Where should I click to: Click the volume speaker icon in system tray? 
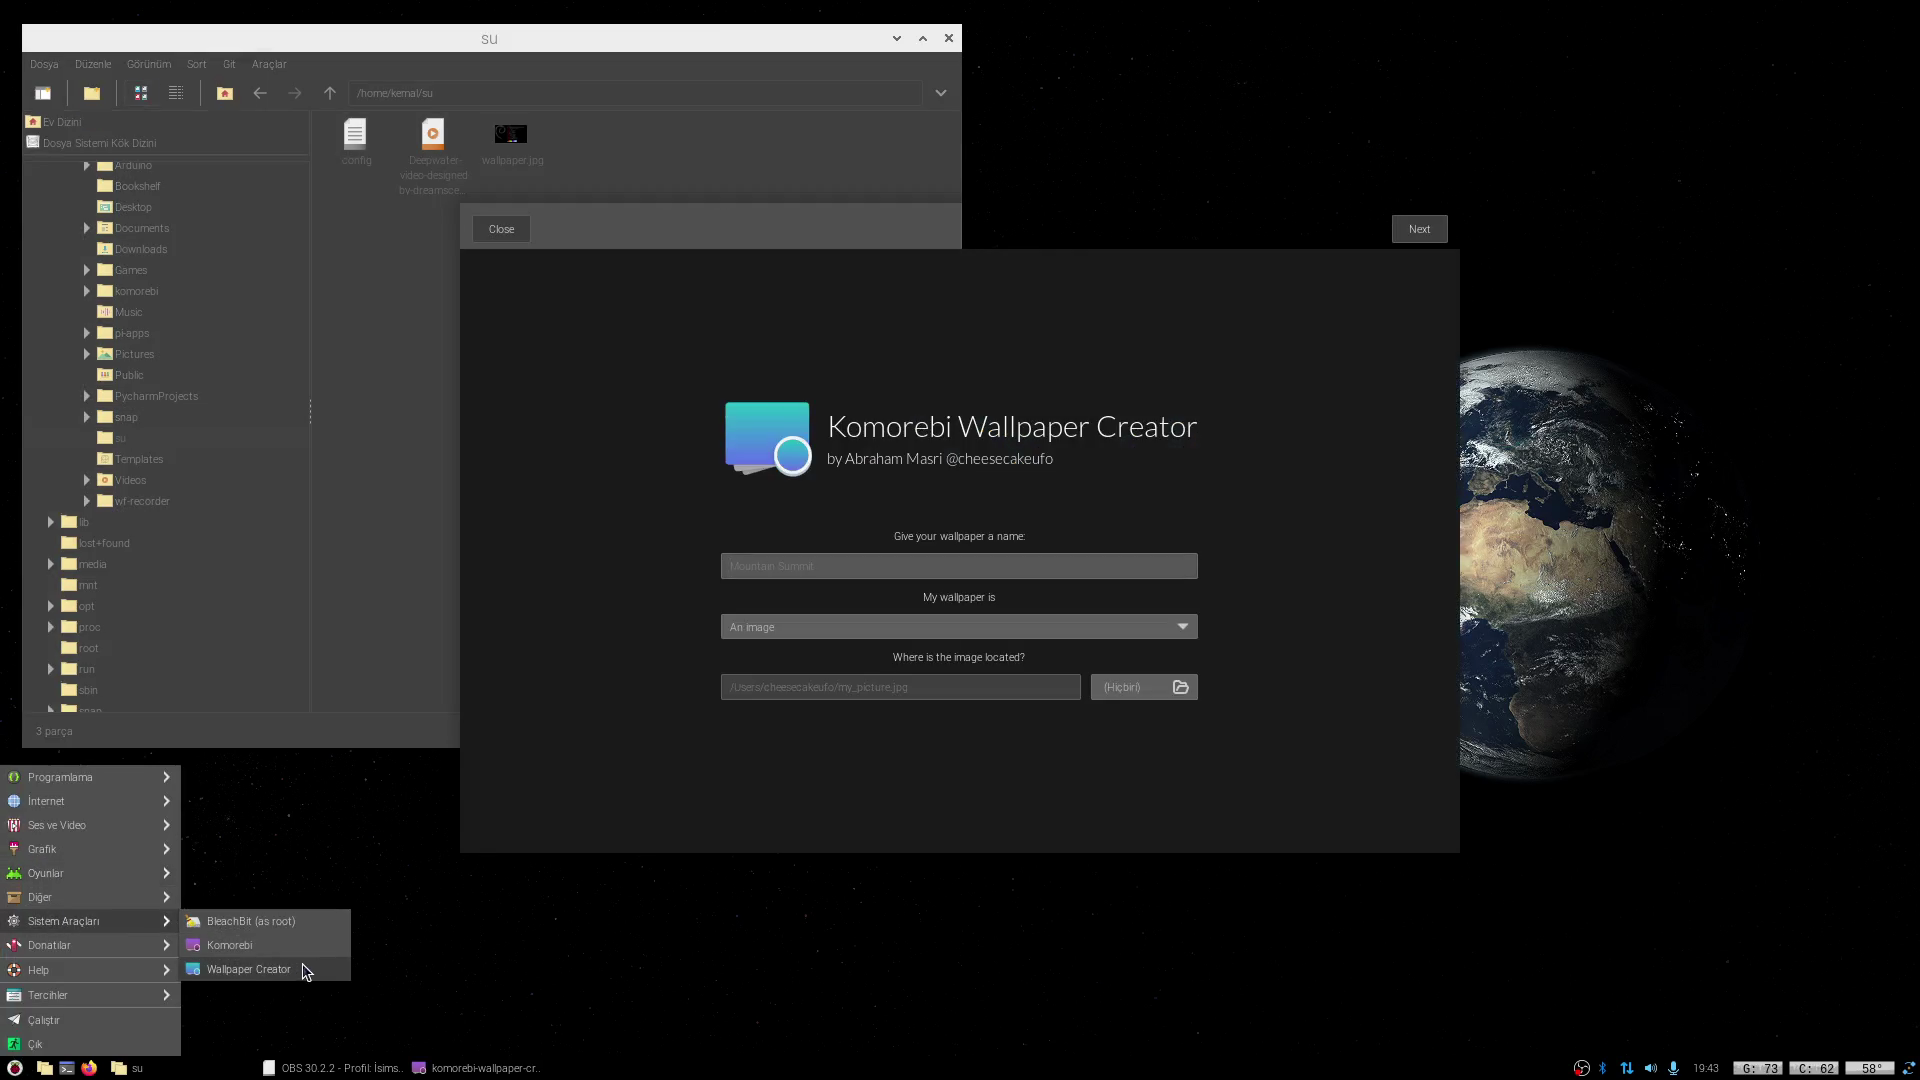click(1651, 1068)
